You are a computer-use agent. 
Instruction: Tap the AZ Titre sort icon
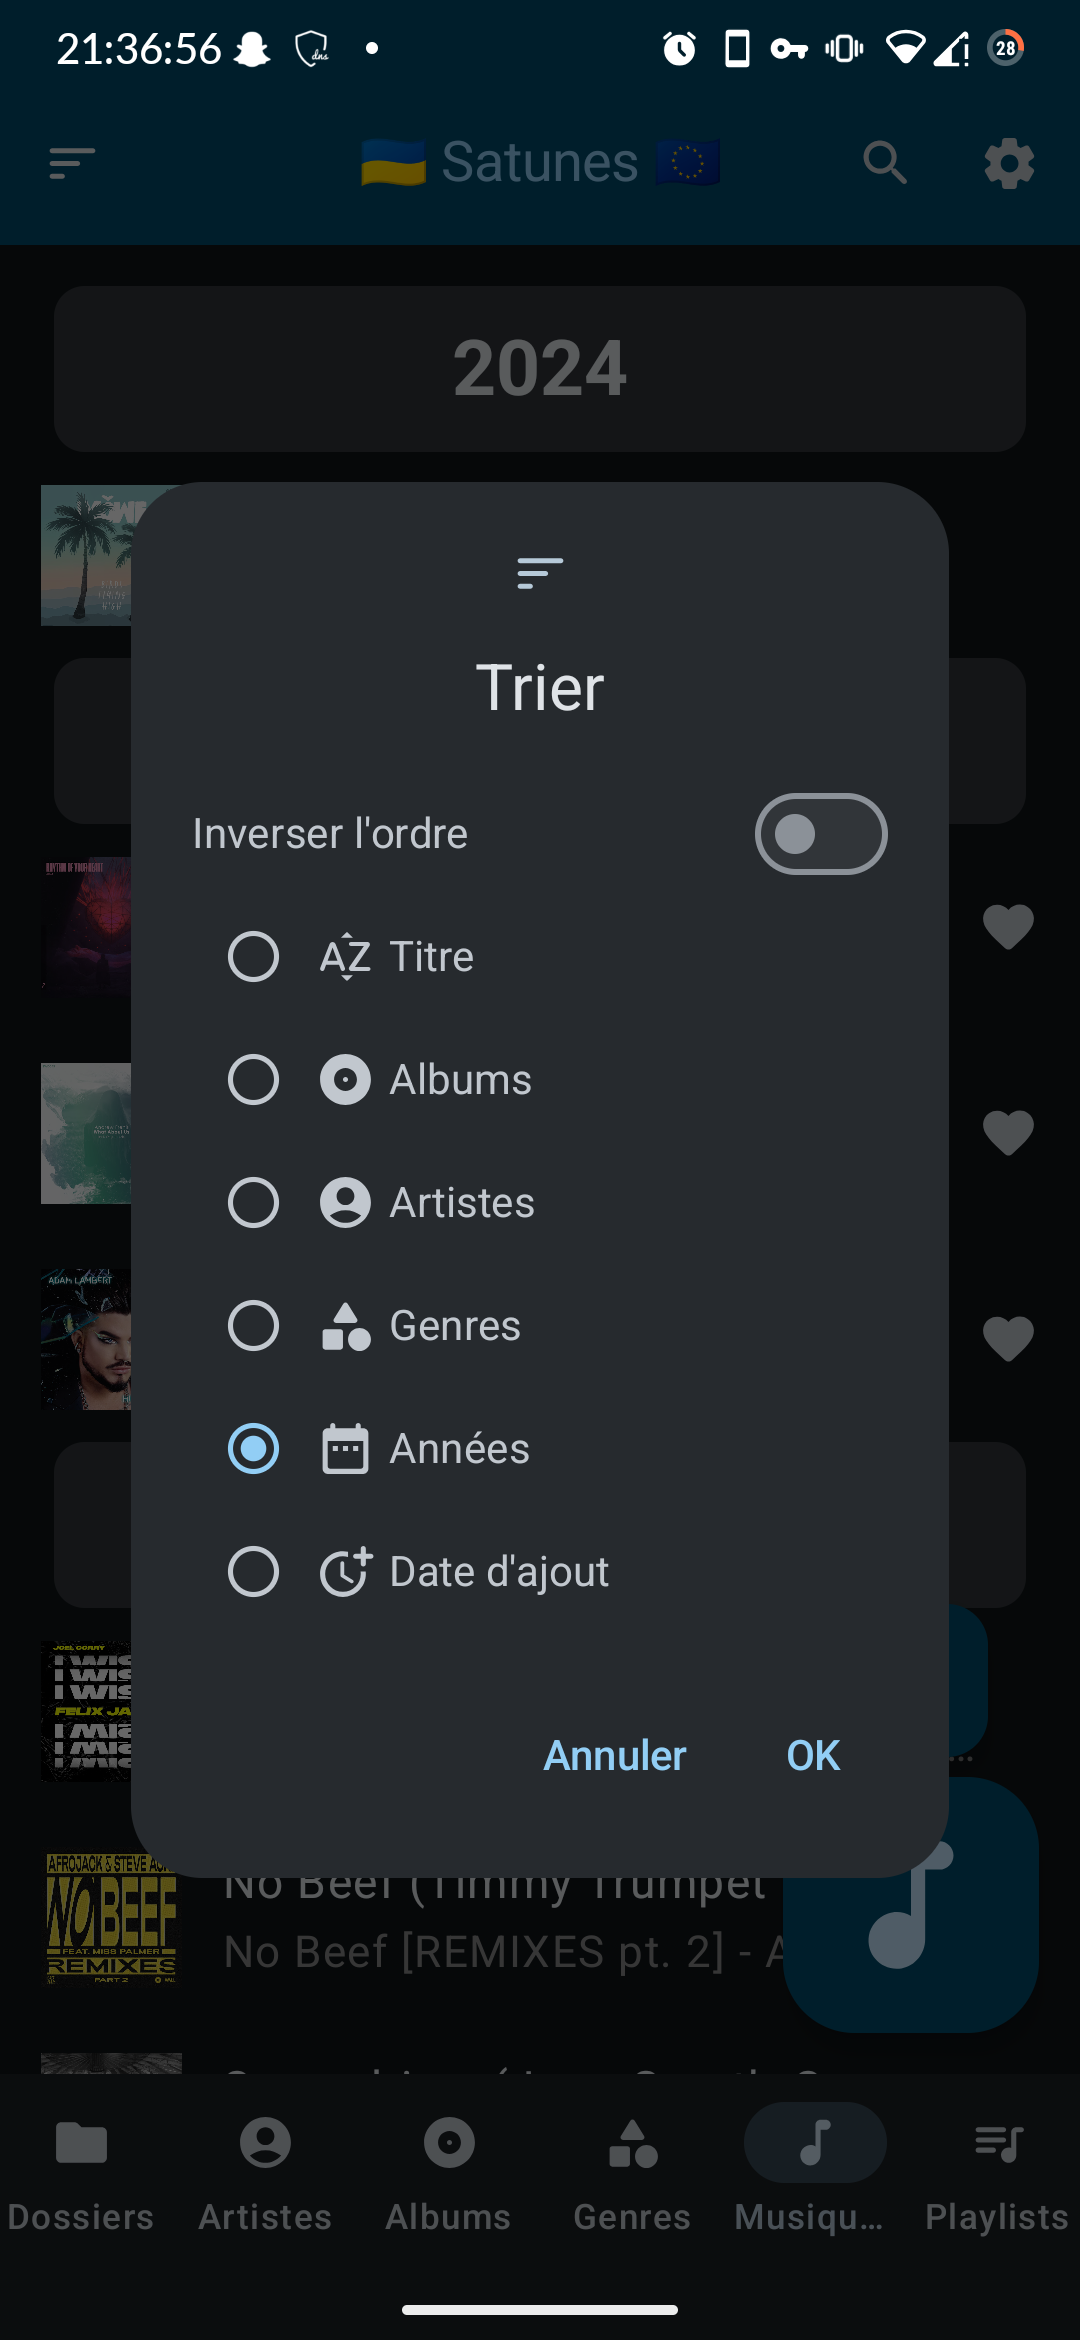(345, 957)
